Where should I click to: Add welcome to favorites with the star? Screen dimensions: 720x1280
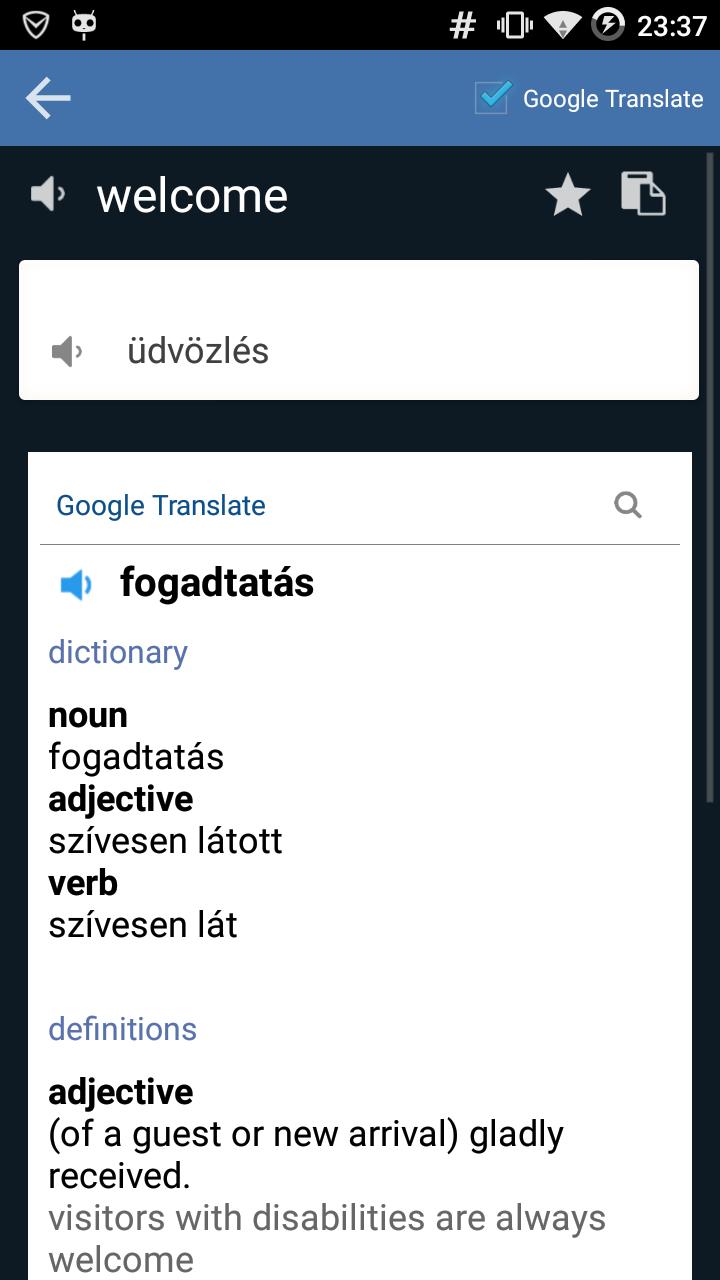click(567, 195)
